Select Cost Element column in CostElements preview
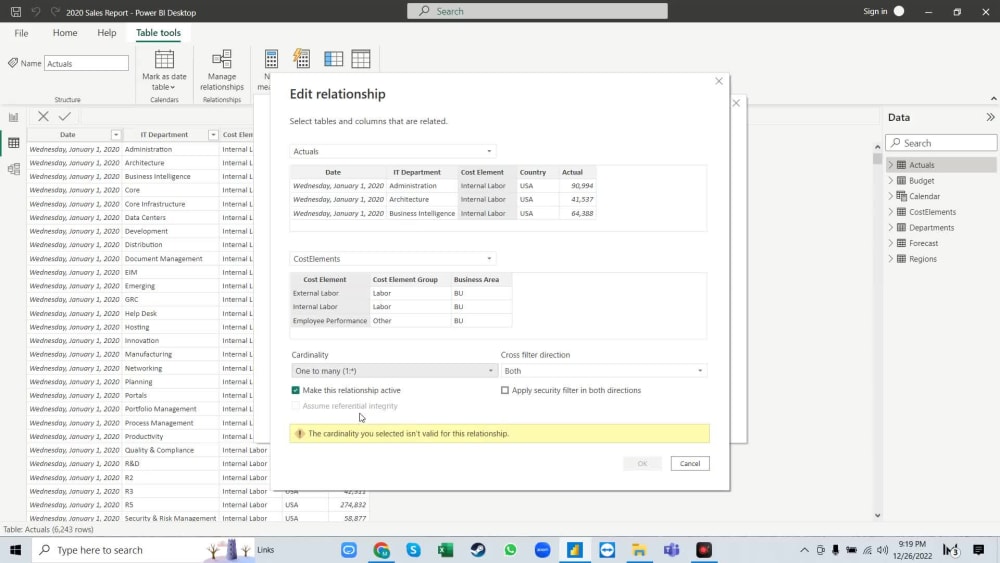This screenshot has width=1000, height=563. point(325,279)
